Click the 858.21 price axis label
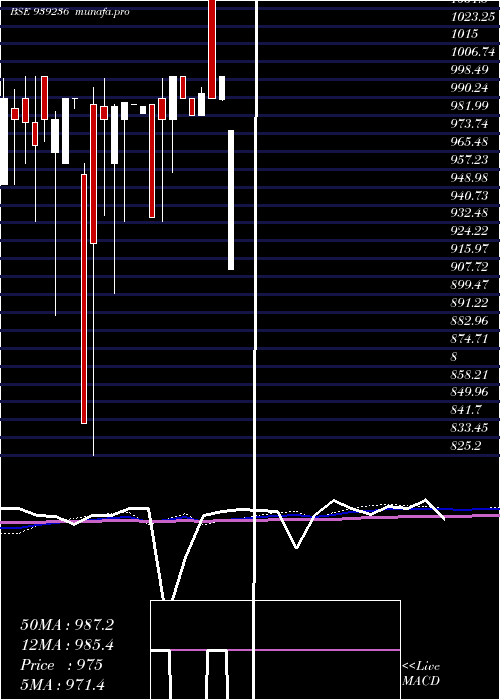The width and height of the screenshot is (500, 700). tap(469, 375)
